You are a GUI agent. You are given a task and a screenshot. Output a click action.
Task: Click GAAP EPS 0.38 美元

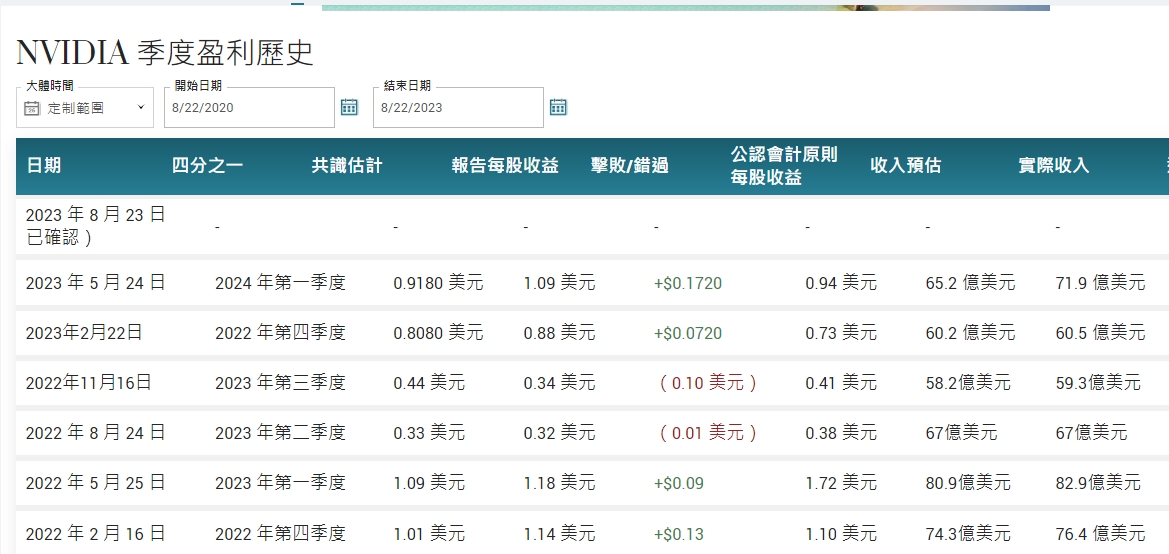[841, 433]
